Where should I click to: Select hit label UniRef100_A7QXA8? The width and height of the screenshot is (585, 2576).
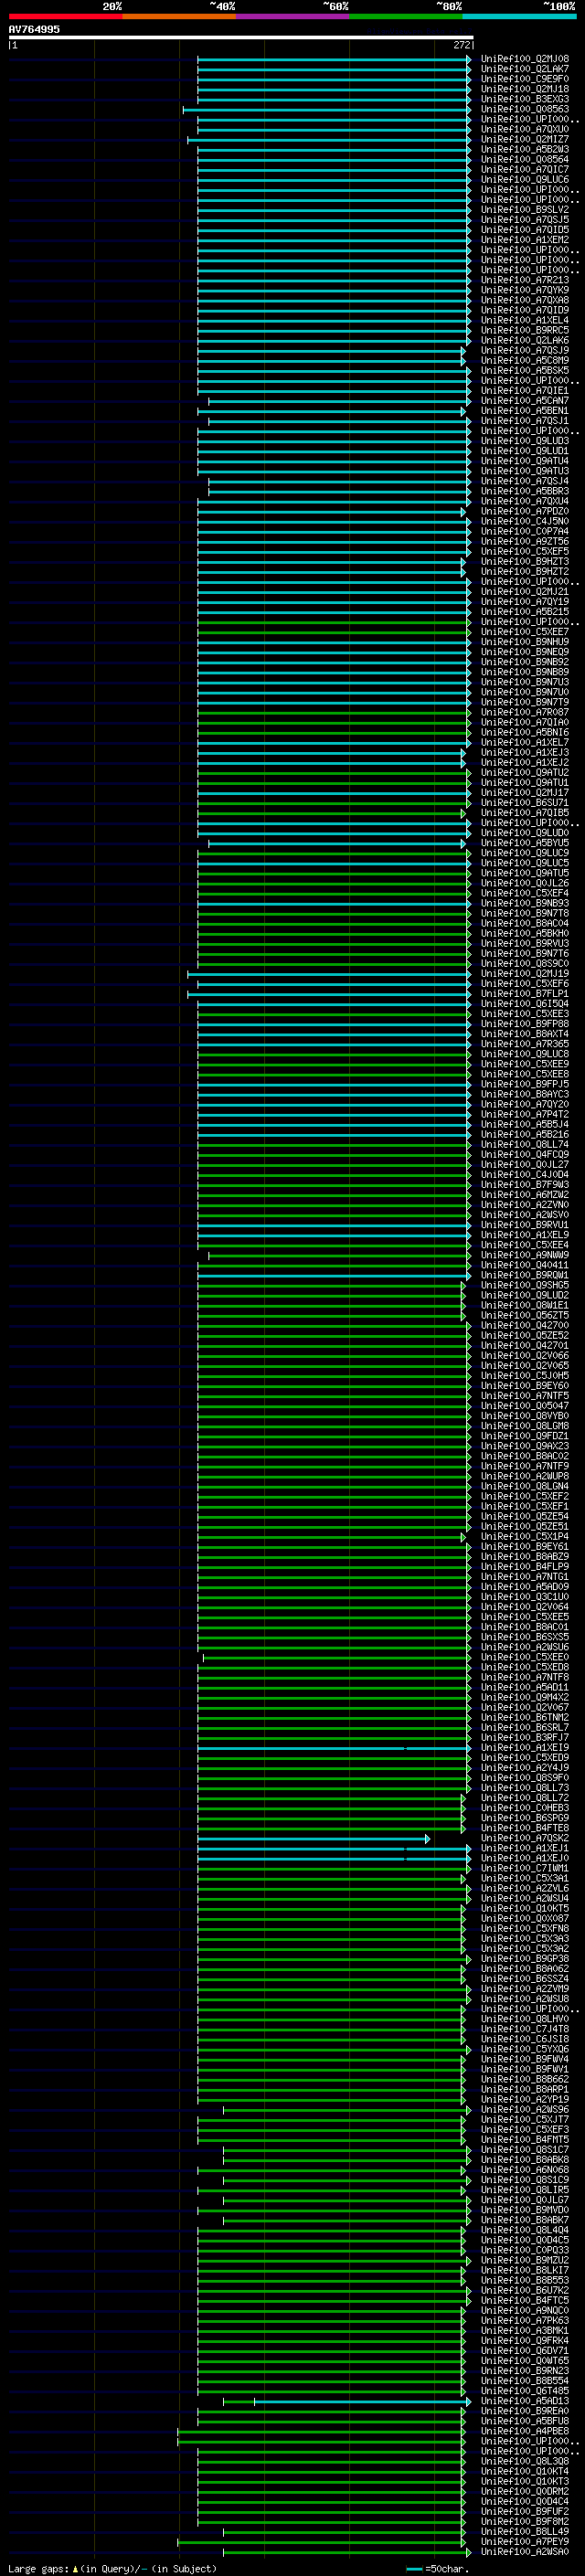[x=525, y=300]
